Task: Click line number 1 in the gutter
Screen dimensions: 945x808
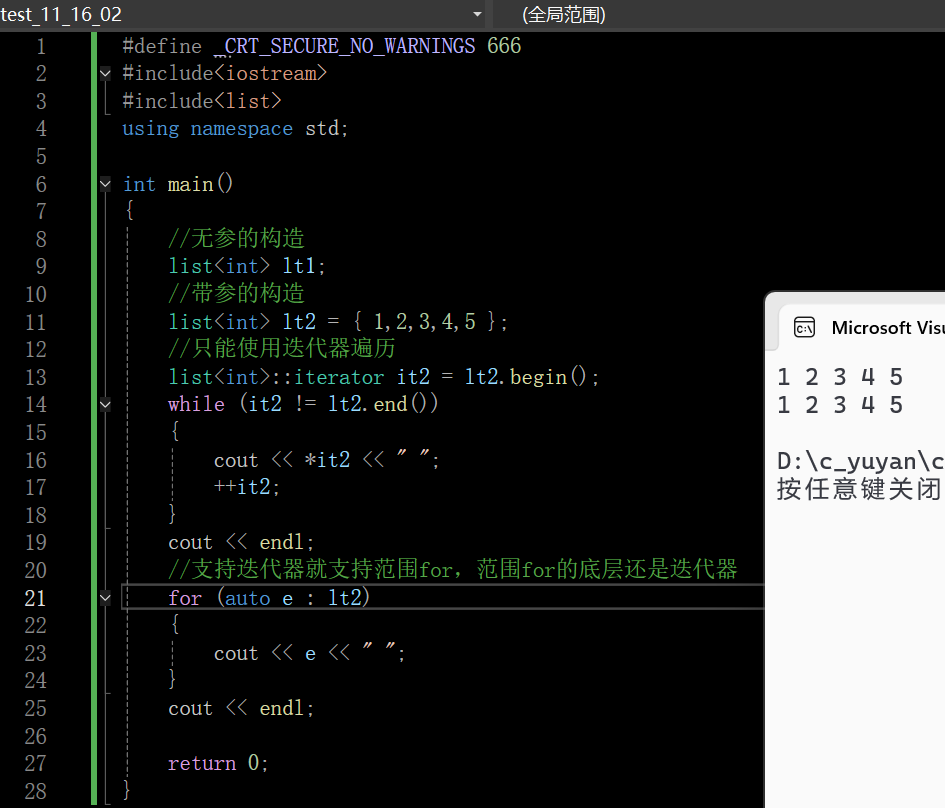Action: click(41, 46)
